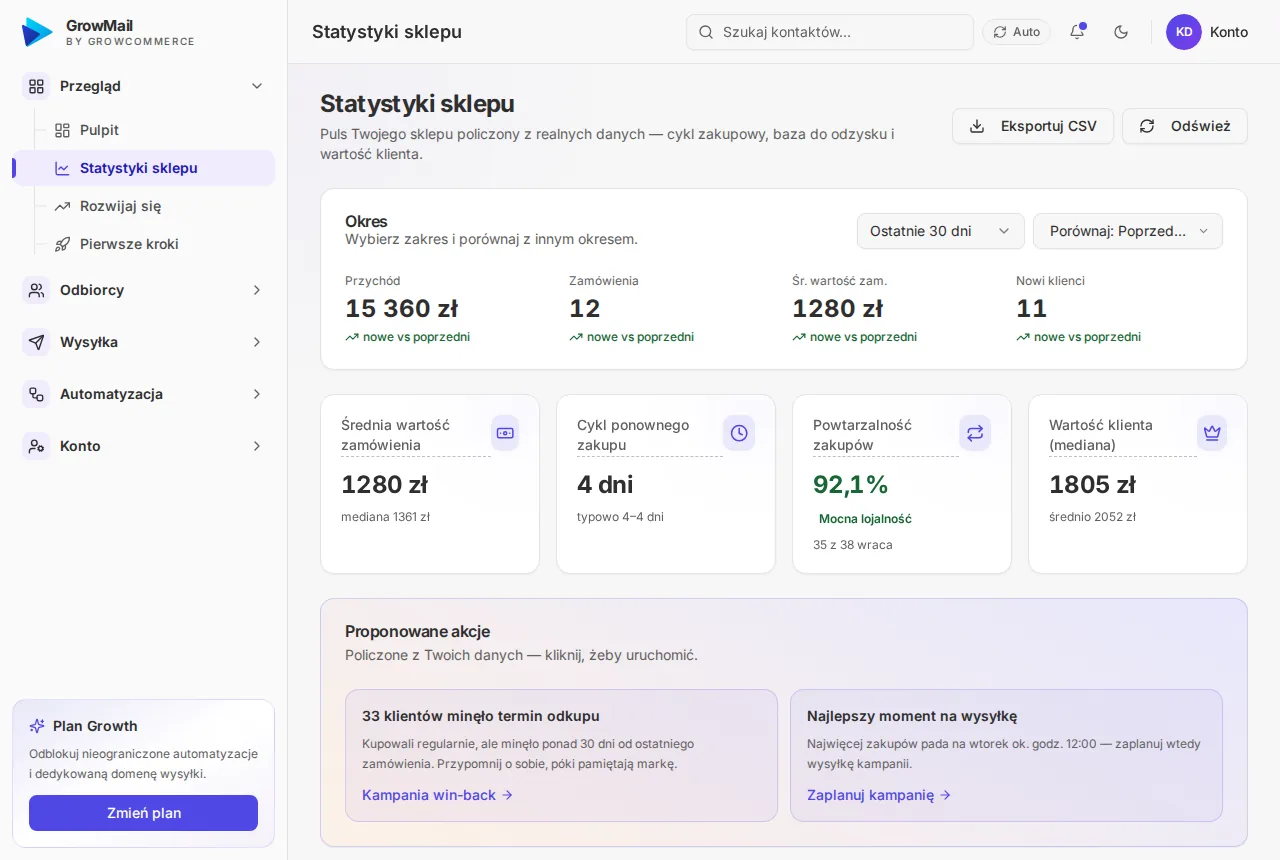Screen dimensions: 1280x860
Task: Open the Porównaj comparison dropdown
Action: click(1128, 231)
